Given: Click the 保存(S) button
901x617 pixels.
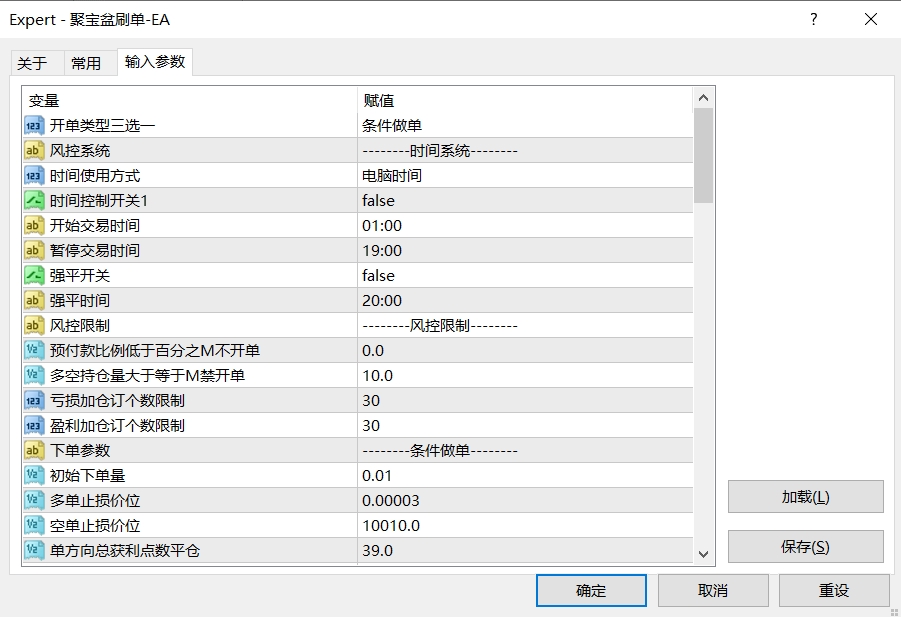Looking at the screenshot, I should [805, 546].
